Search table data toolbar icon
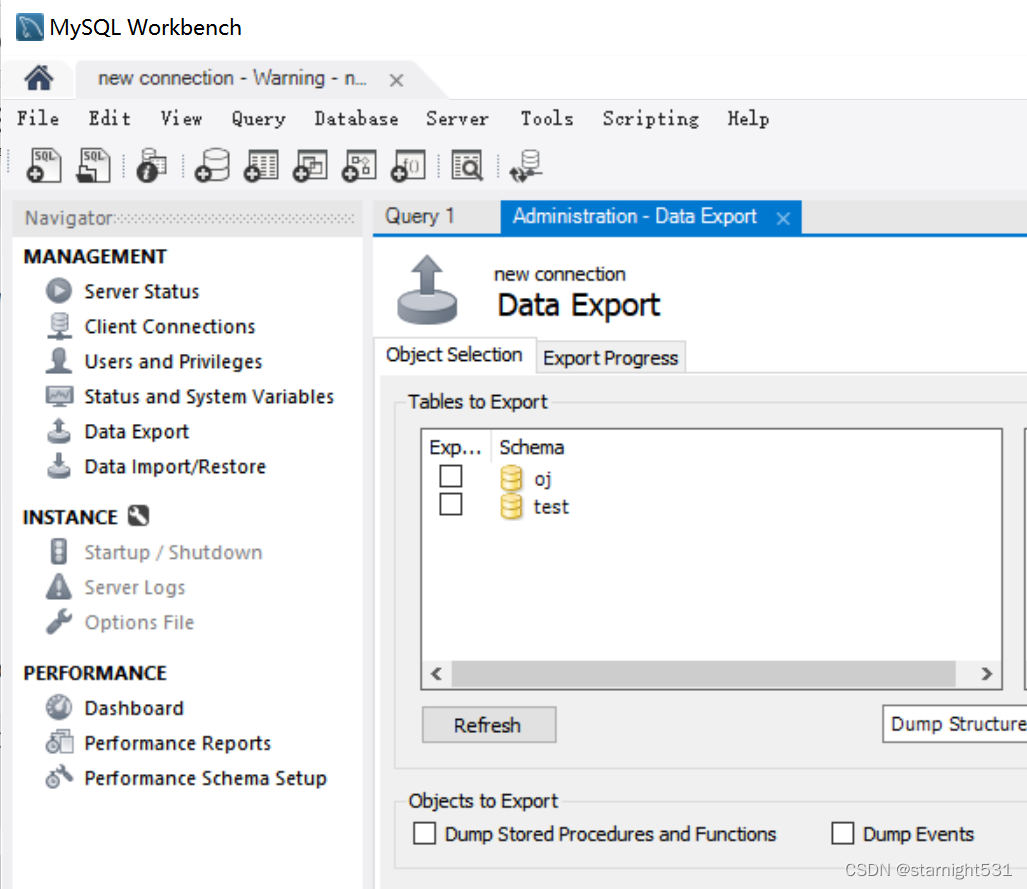This screenshot has height=889, width=1027. (x=467, y=165)
